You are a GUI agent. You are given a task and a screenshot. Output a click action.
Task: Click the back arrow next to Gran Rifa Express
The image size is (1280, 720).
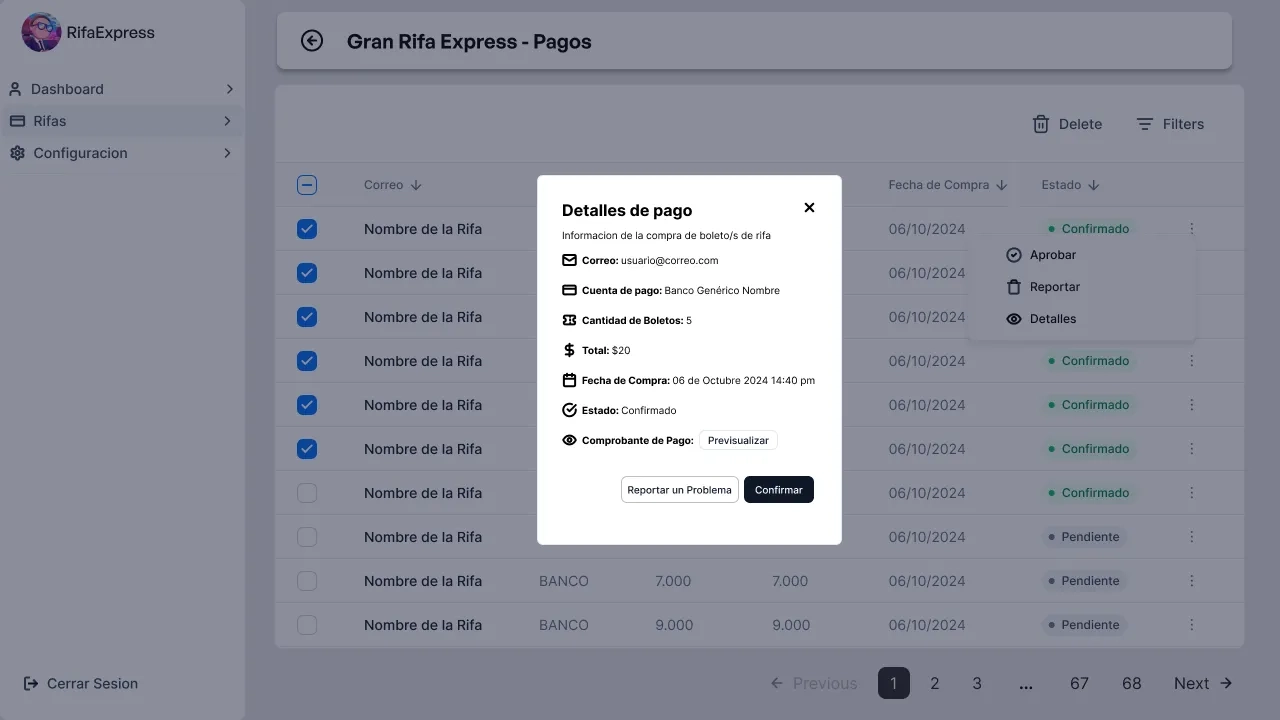pos(311,41)
